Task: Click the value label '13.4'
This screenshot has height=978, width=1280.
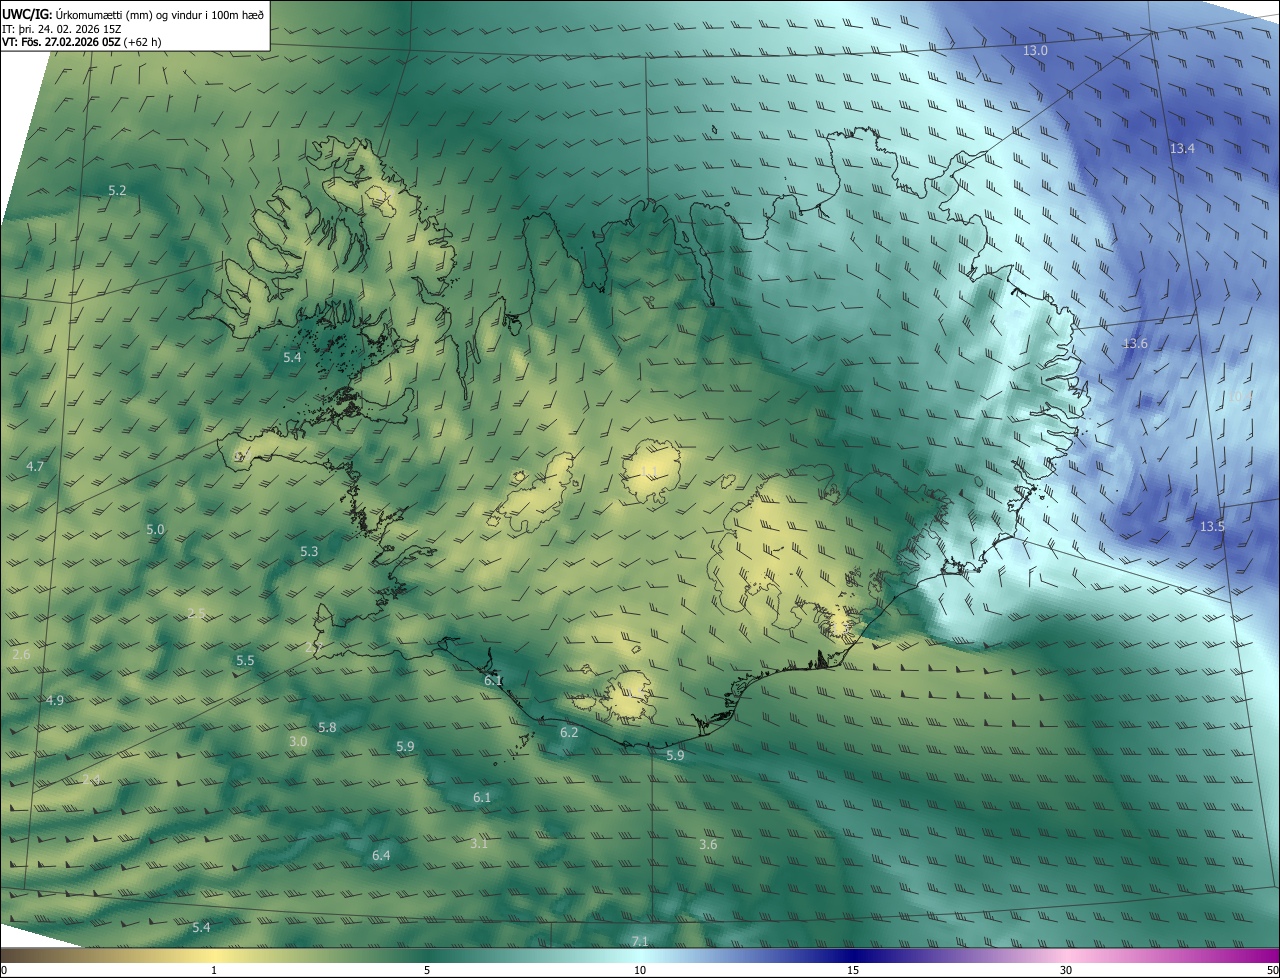Action: coord(1182,148)
